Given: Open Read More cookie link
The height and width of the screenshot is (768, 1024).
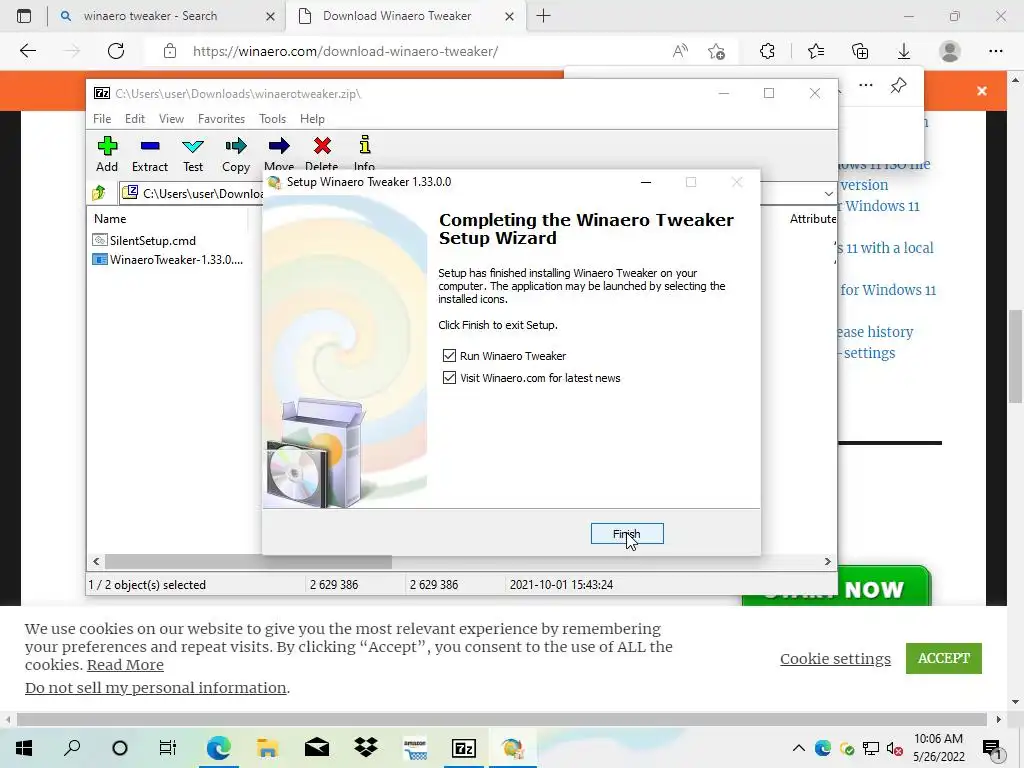Looking at the screenshot, I should pyautogui.click(x=125, y=665).
